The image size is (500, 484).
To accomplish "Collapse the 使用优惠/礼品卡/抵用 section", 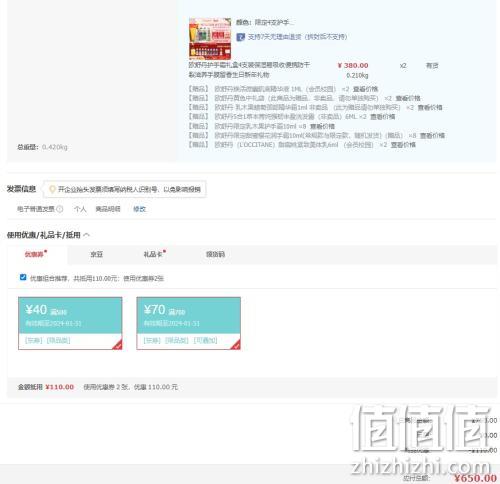I will click(86, 235).
